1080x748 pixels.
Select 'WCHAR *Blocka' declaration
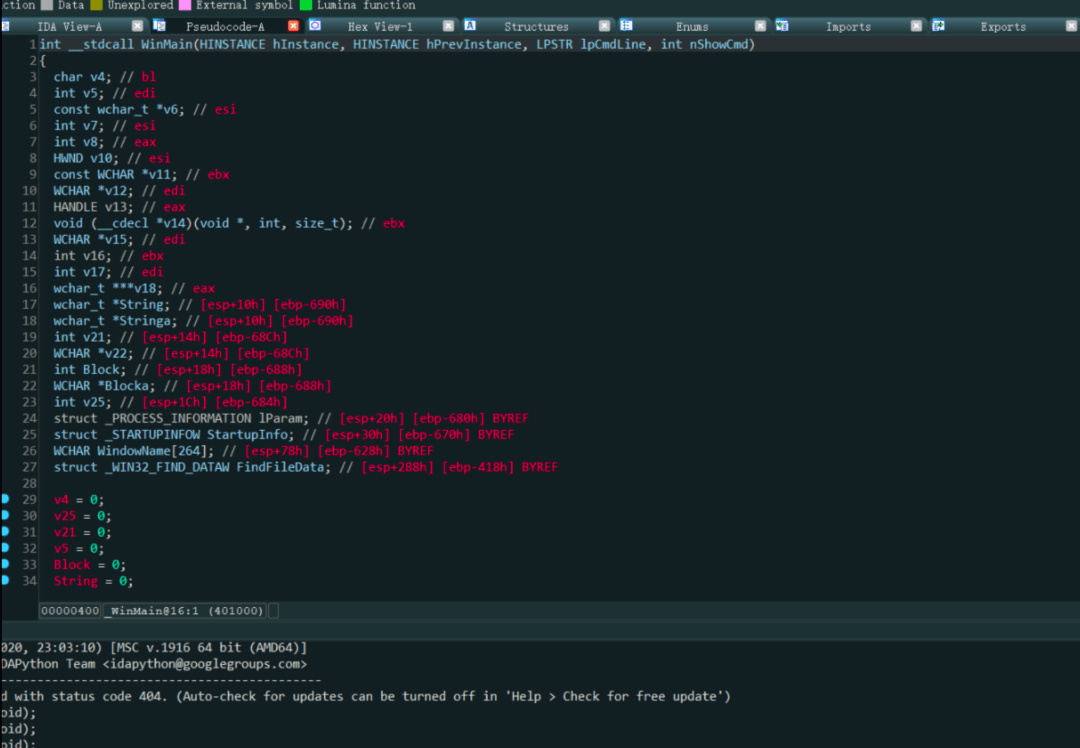tap(104, 386)
